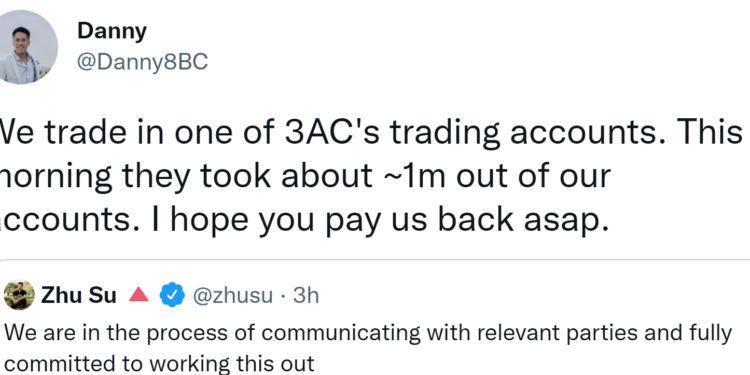750x375 pixels.
Task: Open the Danny display name link
Action: click(111, 32)
